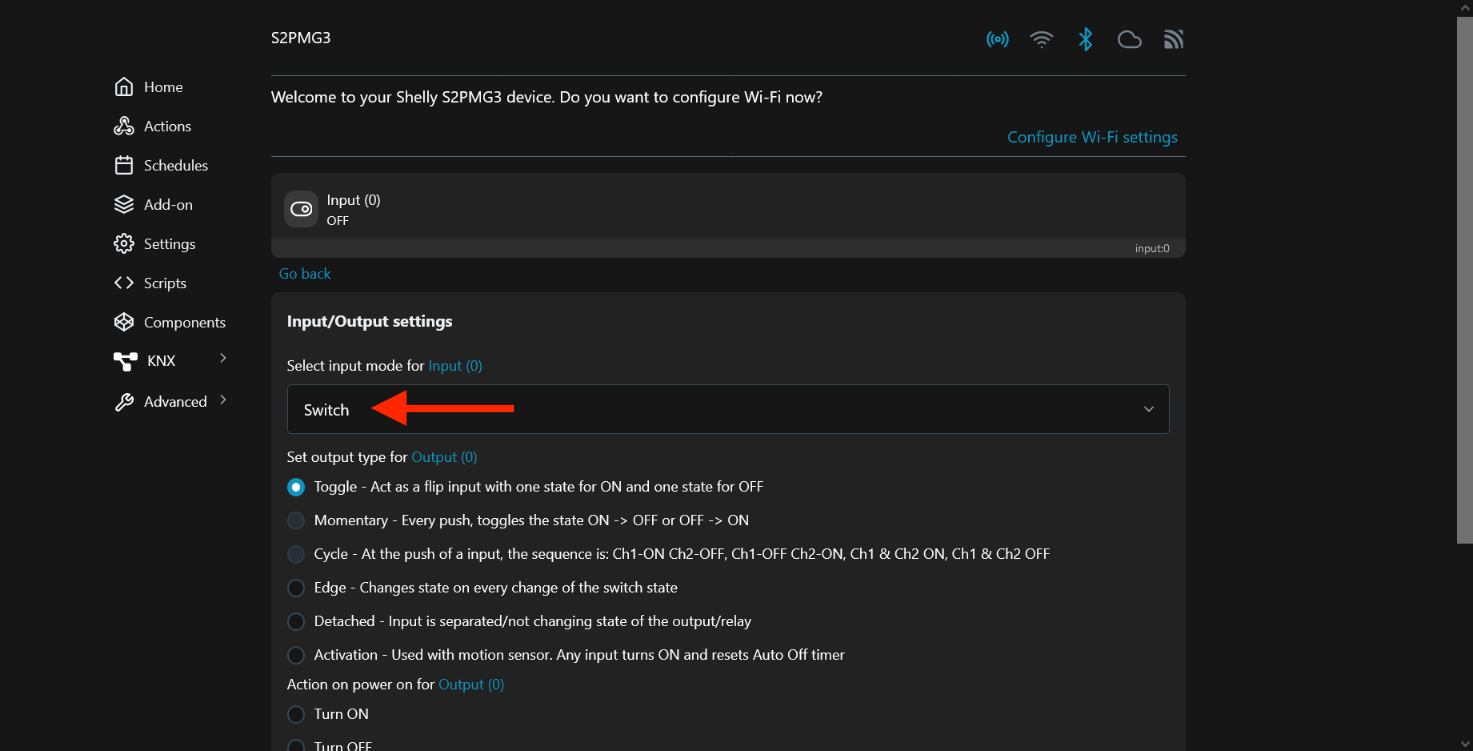The width and height of the screenshot is (1473, 751).
Task: Click the Wi-Fi status icon
Action: tap(1042, 40)
